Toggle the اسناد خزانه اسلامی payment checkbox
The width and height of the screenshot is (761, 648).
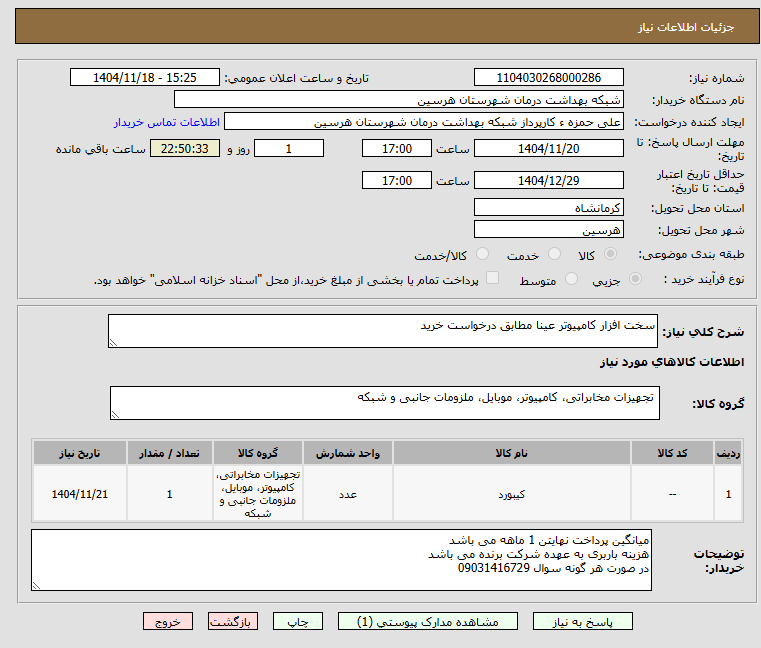[x=493, y=278]
